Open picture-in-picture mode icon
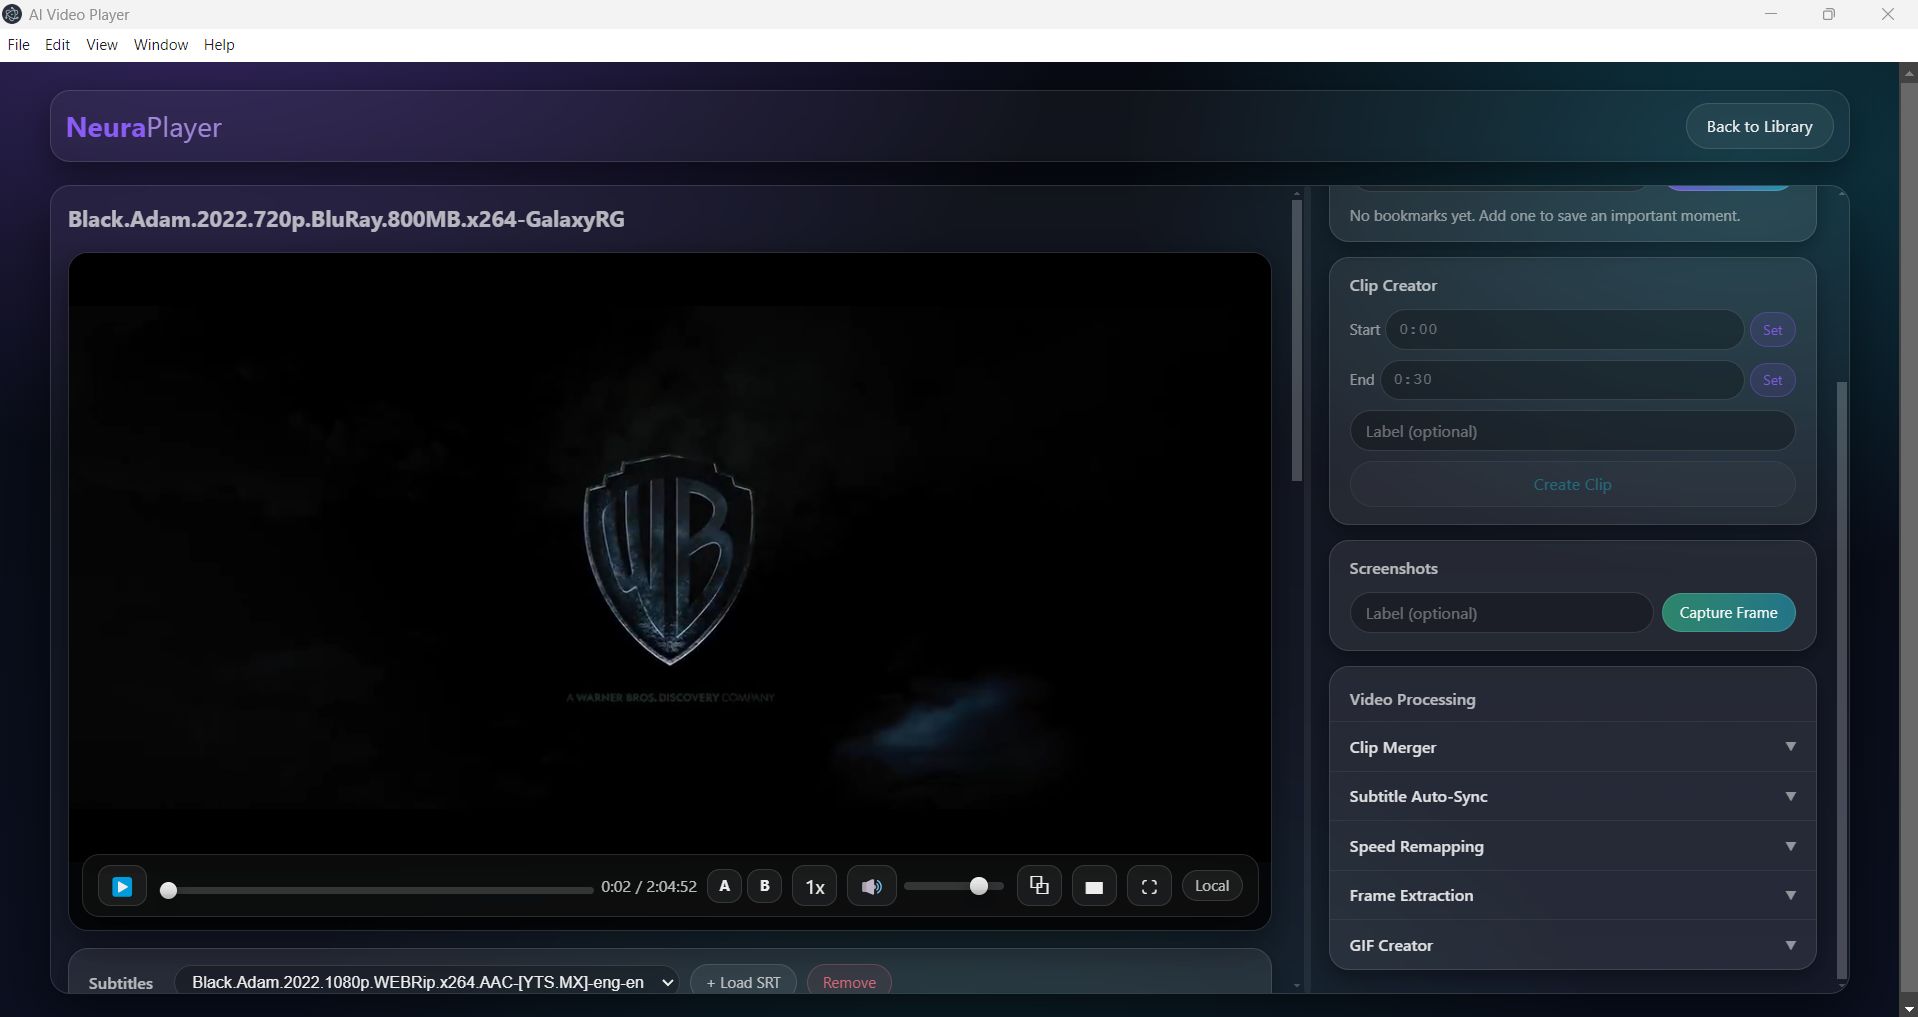This screenshot has width=1918, height=1017. tap(1039, 886)
